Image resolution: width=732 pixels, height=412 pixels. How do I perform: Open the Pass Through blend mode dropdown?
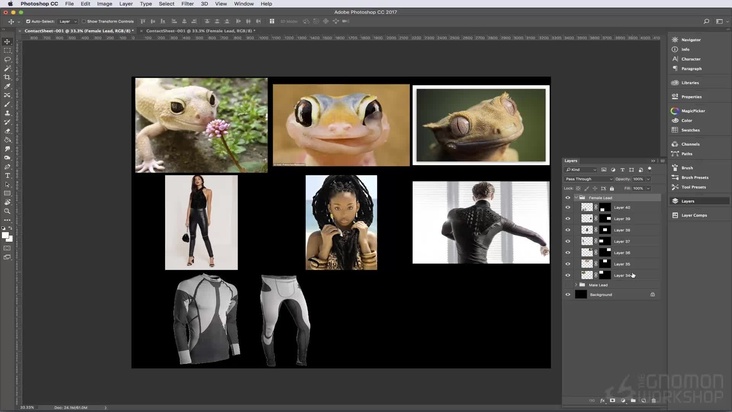(588, 179)
